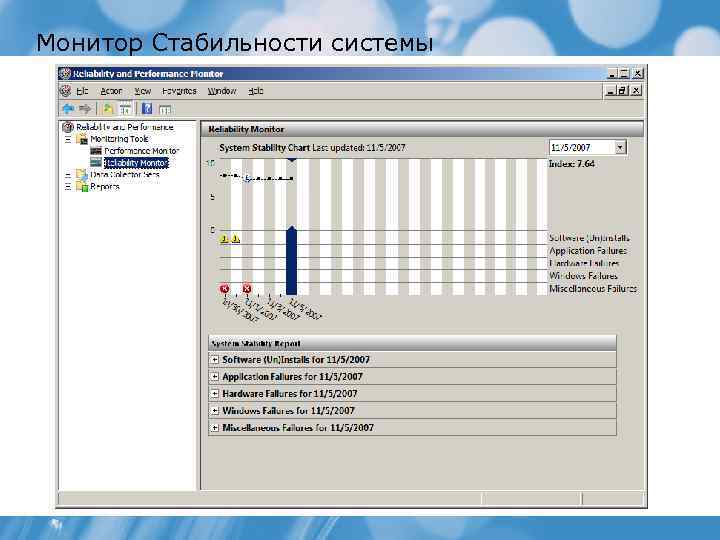Open the Action menu
The height and width of the screenshot is (540, 720).
click(x=111, y=91)
